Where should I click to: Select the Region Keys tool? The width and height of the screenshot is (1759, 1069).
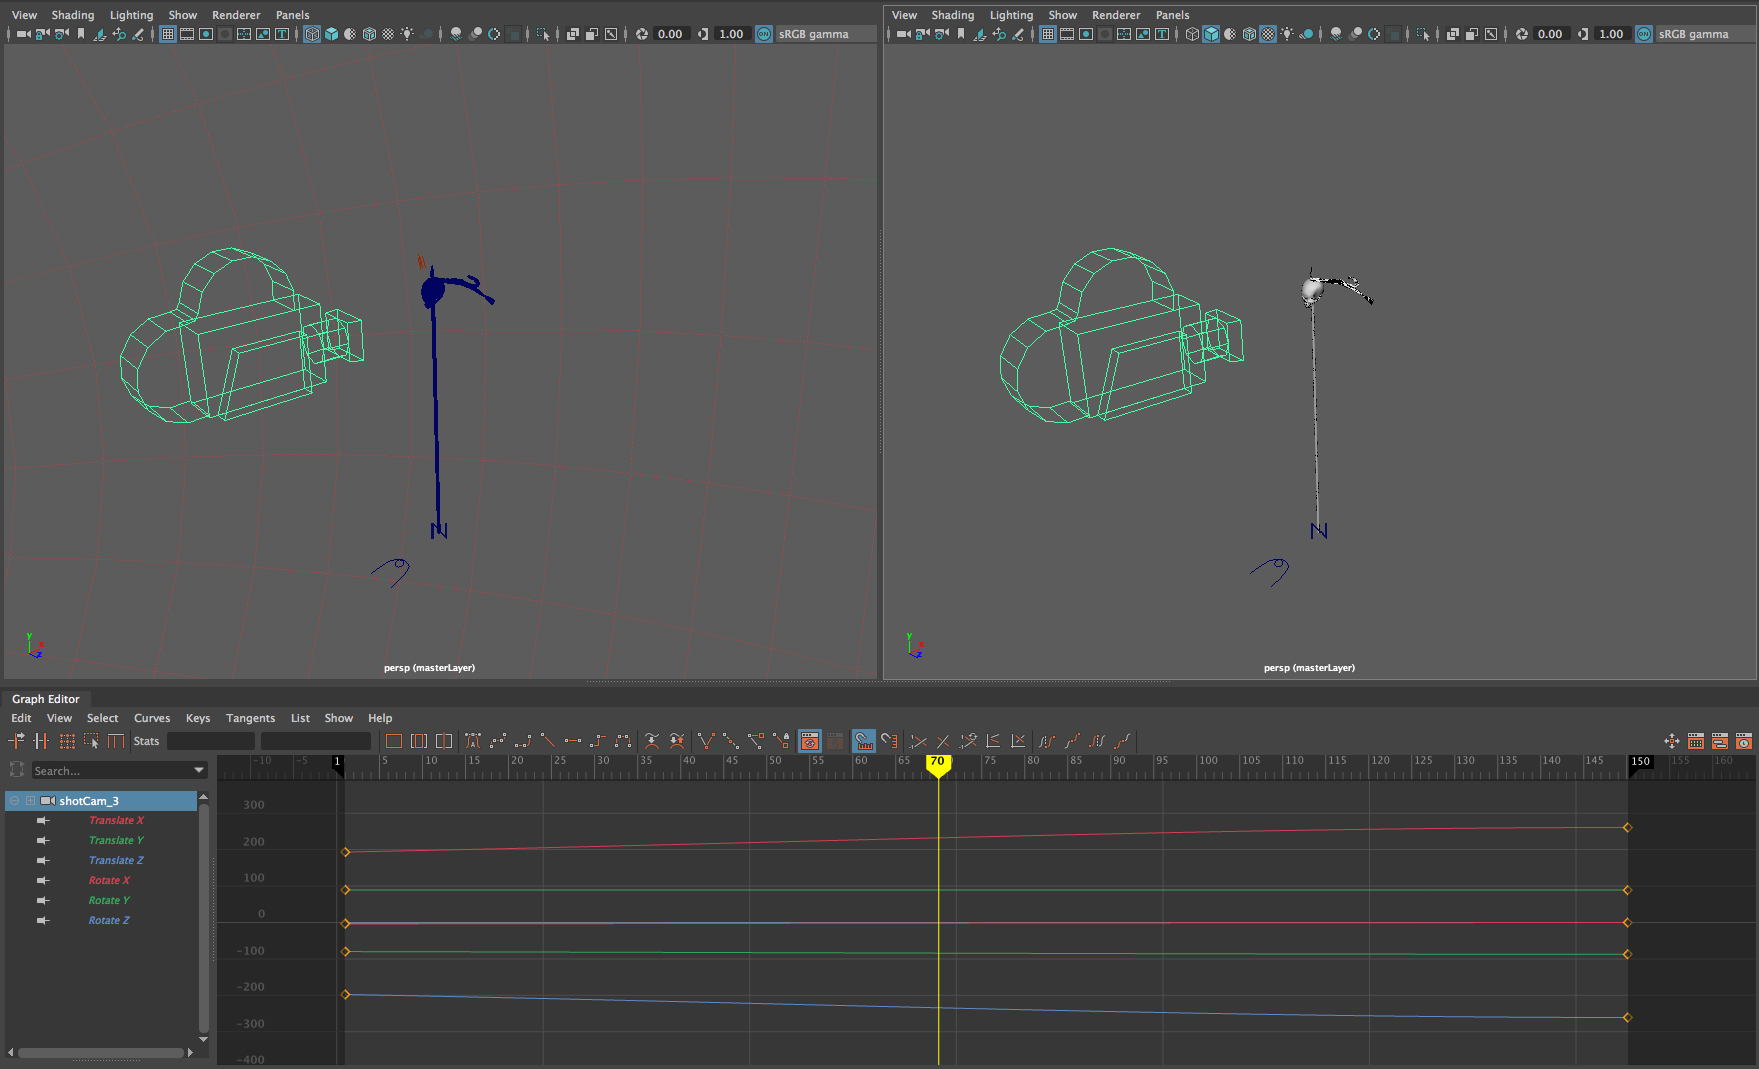pyautogui.click(x=91, y=741)
